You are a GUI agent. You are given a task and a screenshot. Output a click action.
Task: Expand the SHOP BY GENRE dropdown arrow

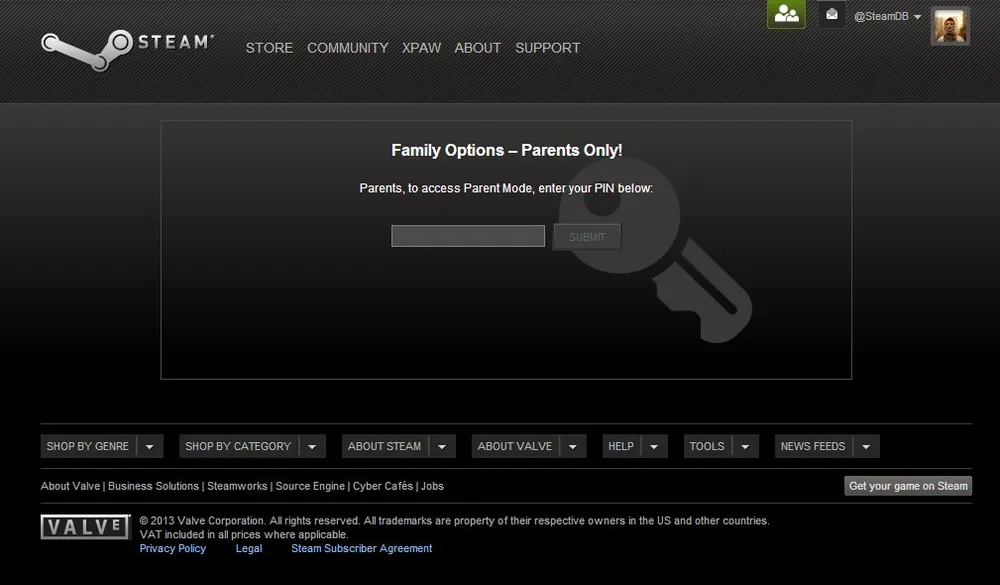150,447
